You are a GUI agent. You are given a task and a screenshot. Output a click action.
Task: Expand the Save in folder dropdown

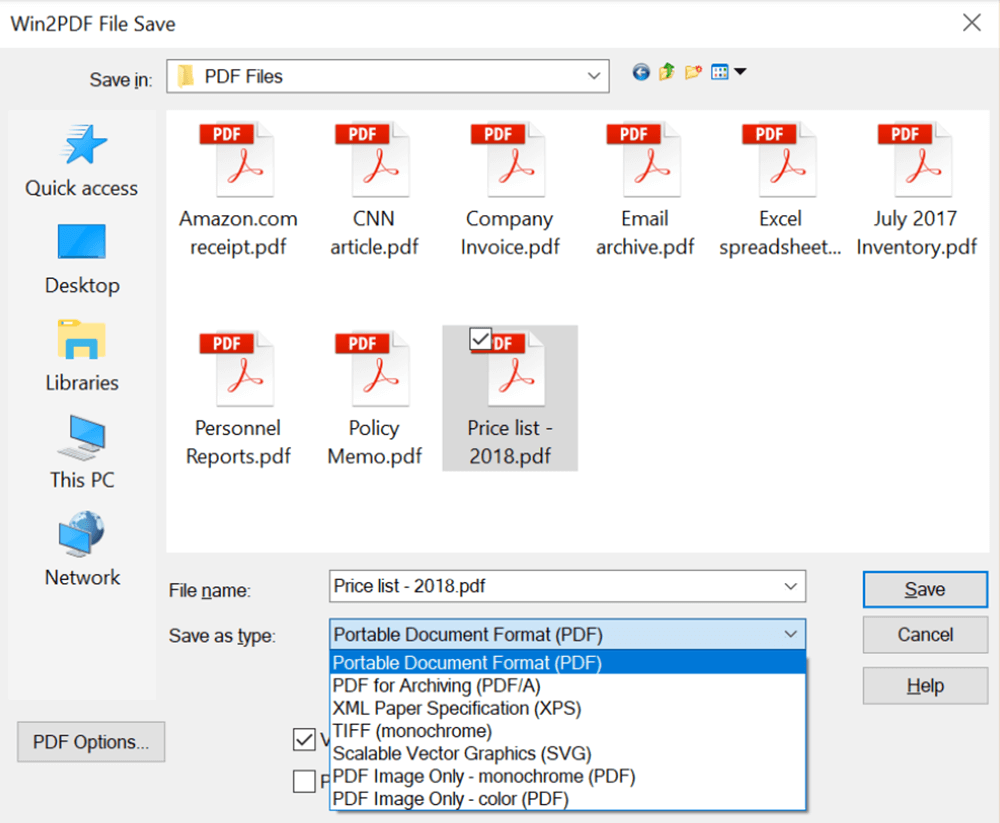click(x=594, y=76)
